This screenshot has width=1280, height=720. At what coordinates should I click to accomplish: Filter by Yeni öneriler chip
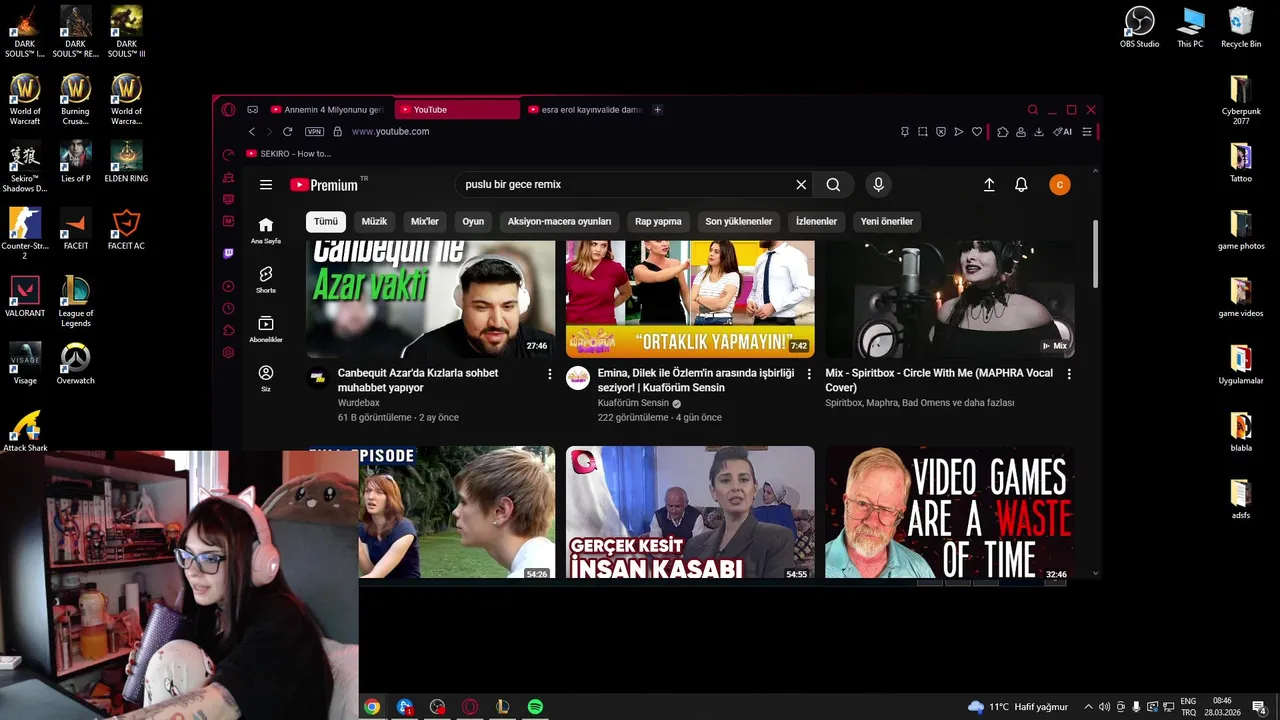coord(887,221)
